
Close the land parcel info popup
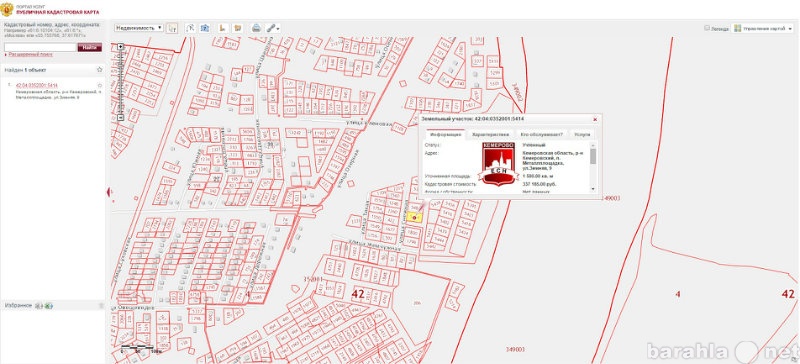(x=595, y=119)
